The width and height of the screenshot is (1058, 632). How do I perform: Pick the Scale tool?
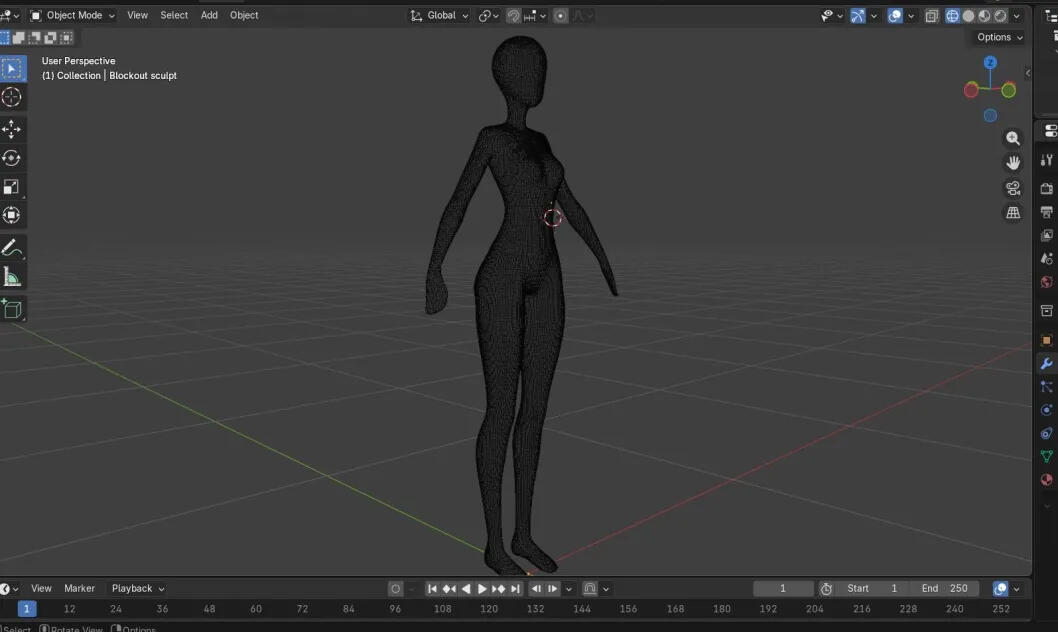11,187
